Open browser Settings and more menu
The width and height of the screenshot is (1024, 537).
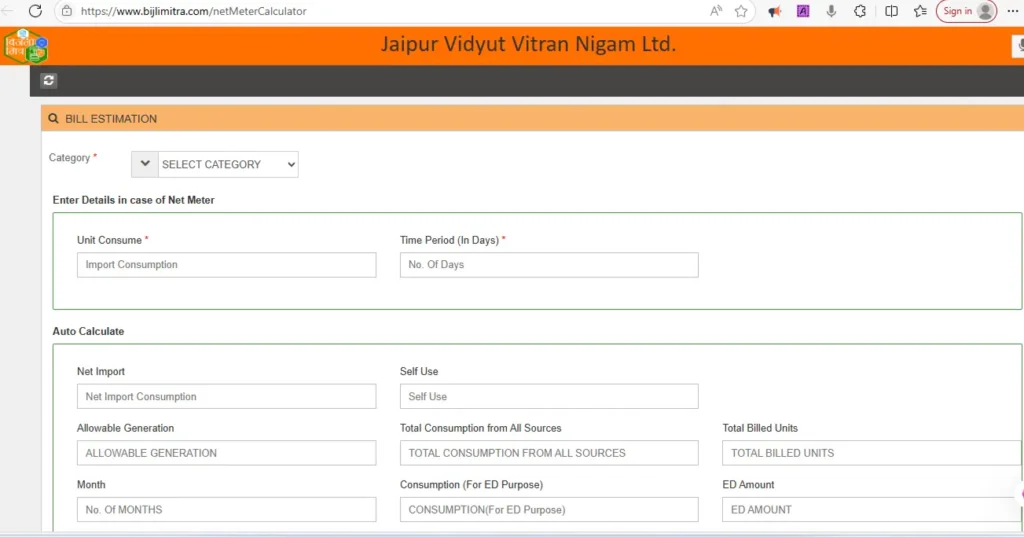coord(1012,11)
